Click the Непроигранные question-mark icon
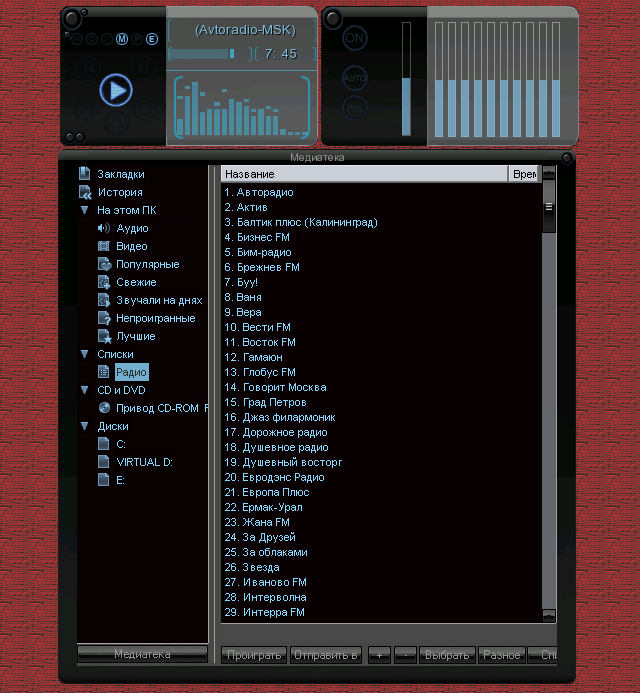 [x=104, y=318]
